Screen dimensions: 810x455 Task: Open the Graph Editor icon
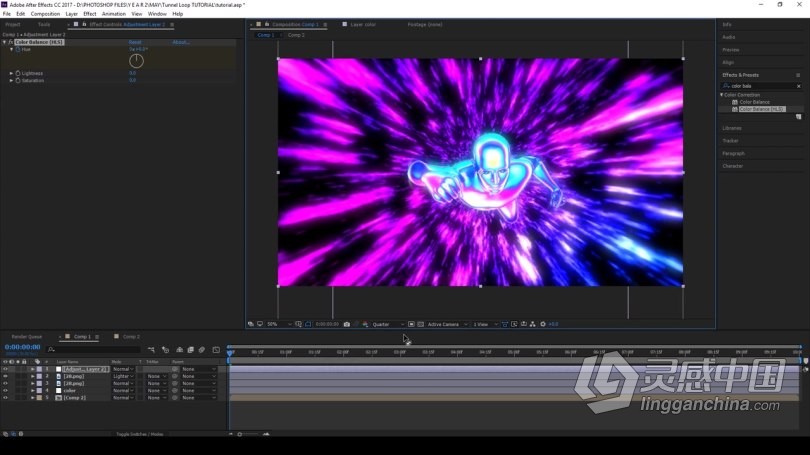(x=216, y=350)
